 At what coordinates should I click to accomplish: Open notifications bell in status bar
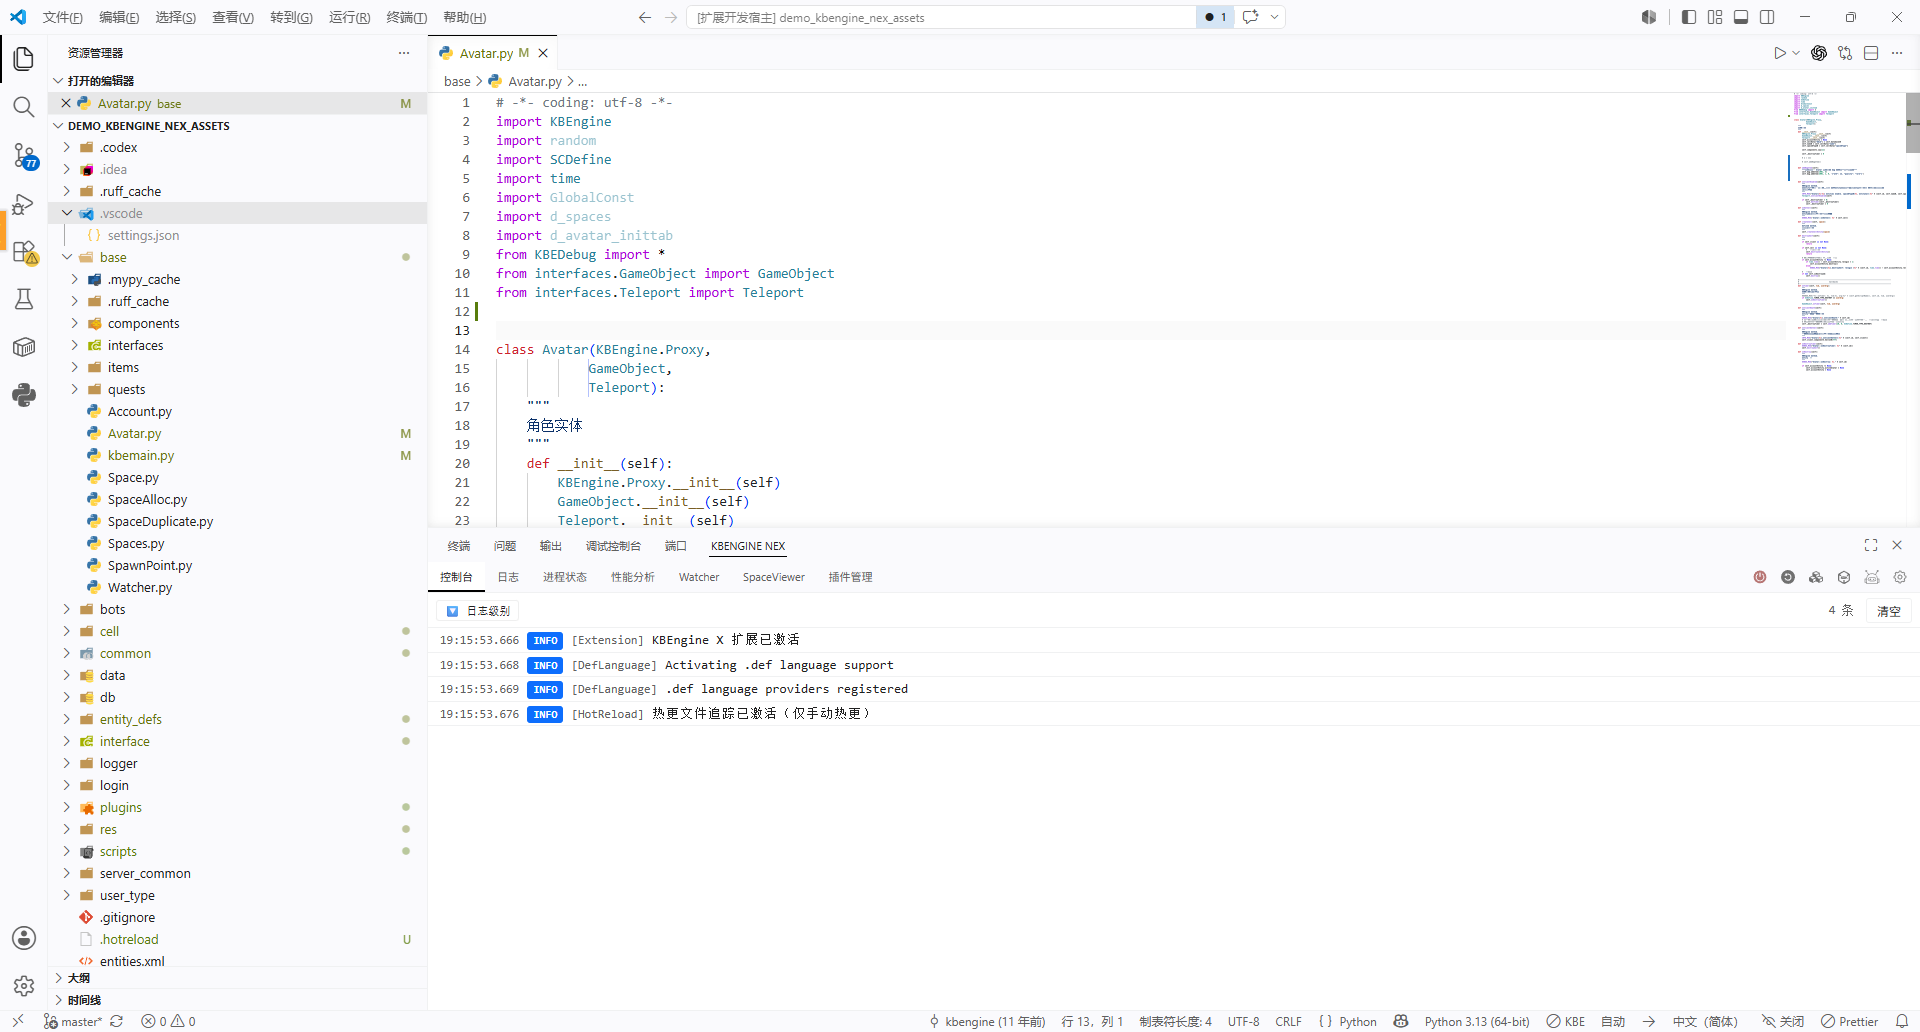pos(1902,1021)
